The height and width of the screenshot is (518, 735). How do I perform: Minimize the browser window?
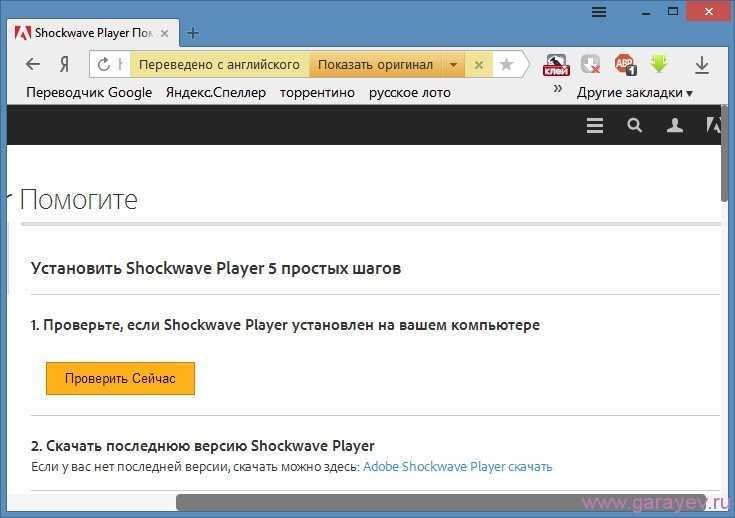(x=646, y=12)
